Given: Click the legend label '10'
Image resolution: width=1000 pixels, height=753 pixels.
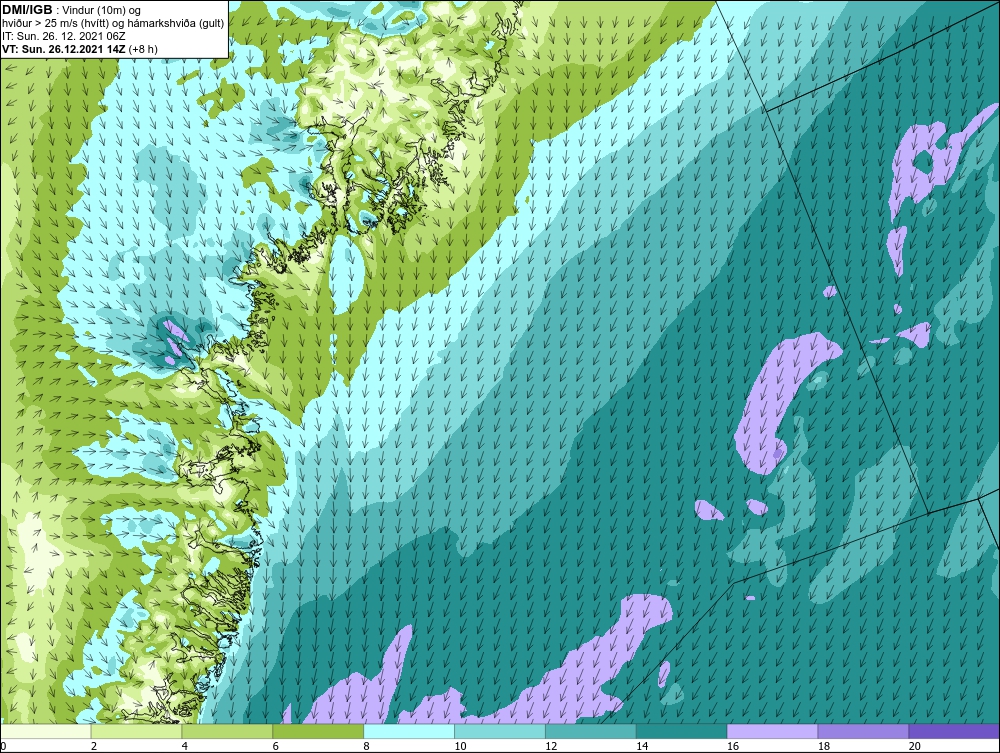Looking at the screenshot, I should 460,746.
